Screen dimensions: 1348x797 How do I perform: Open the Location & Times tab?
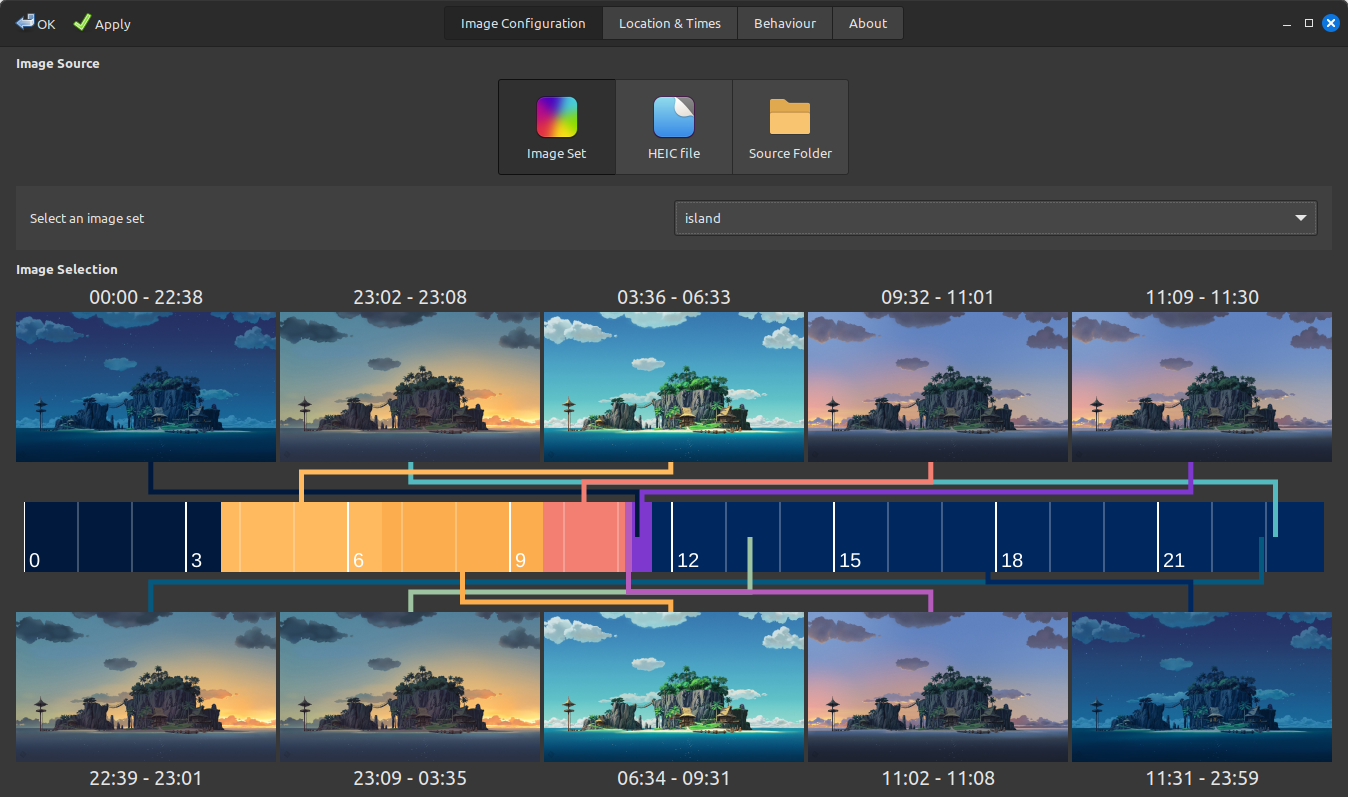(670, 23)
